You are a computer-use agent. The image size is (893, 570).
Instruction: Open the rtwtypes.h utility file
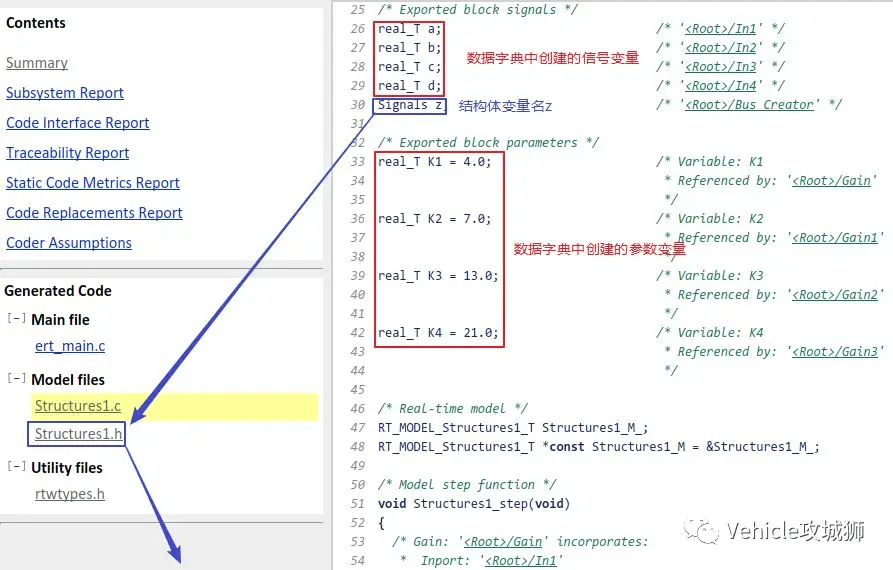point(70,494)
